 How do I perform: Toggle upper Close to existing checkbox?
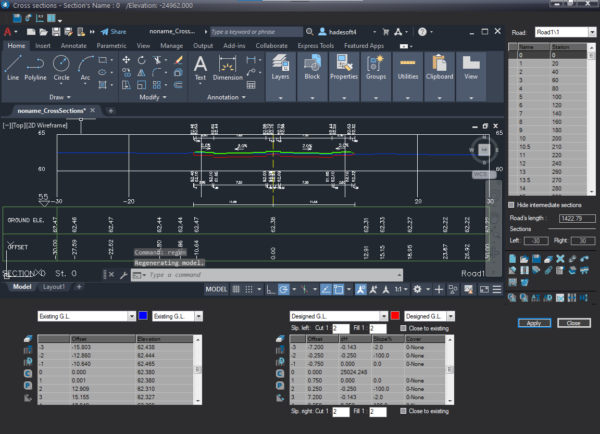coord(403,328)
